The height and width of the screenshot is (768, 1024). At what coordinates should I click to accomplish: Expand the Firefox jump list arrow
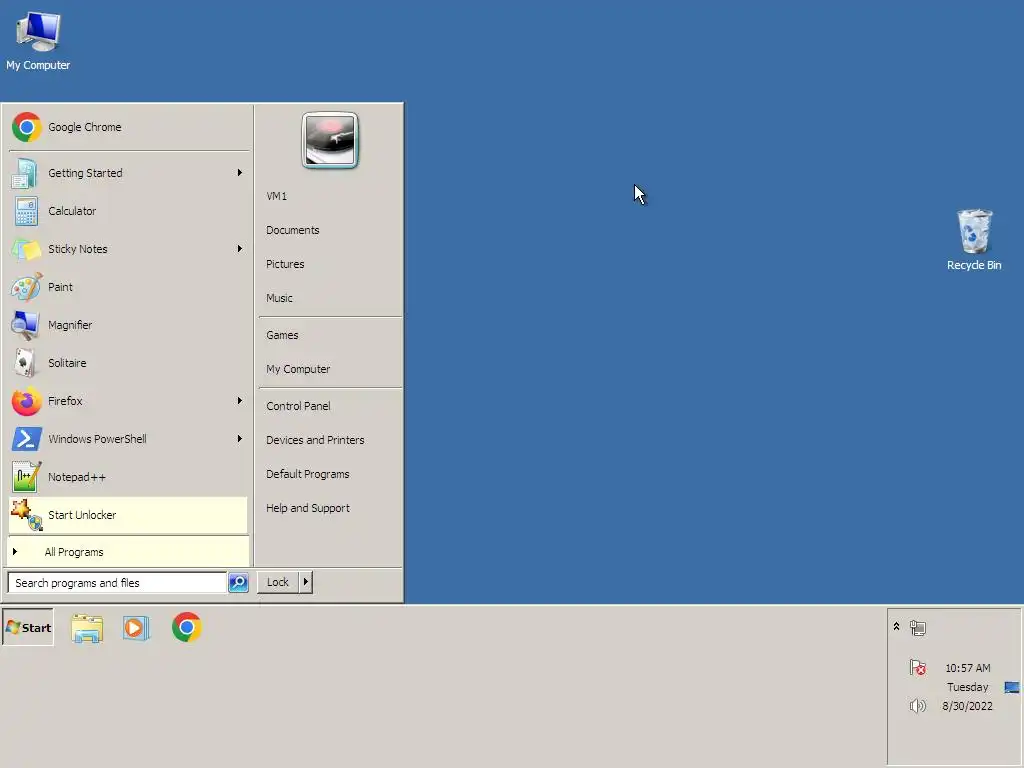tap(240, 401)
